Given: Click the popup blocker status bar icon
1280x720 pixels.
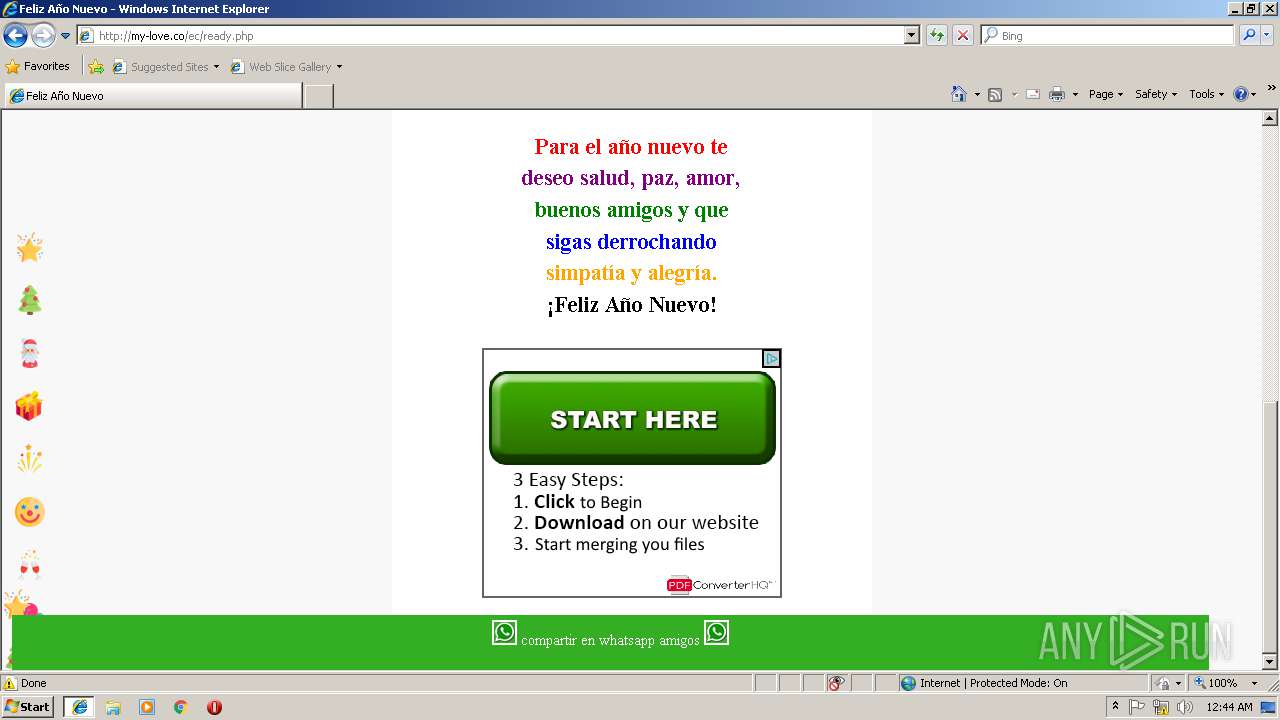Looking at the screenshot, I should pyautogui.click(x=837, y=683).
